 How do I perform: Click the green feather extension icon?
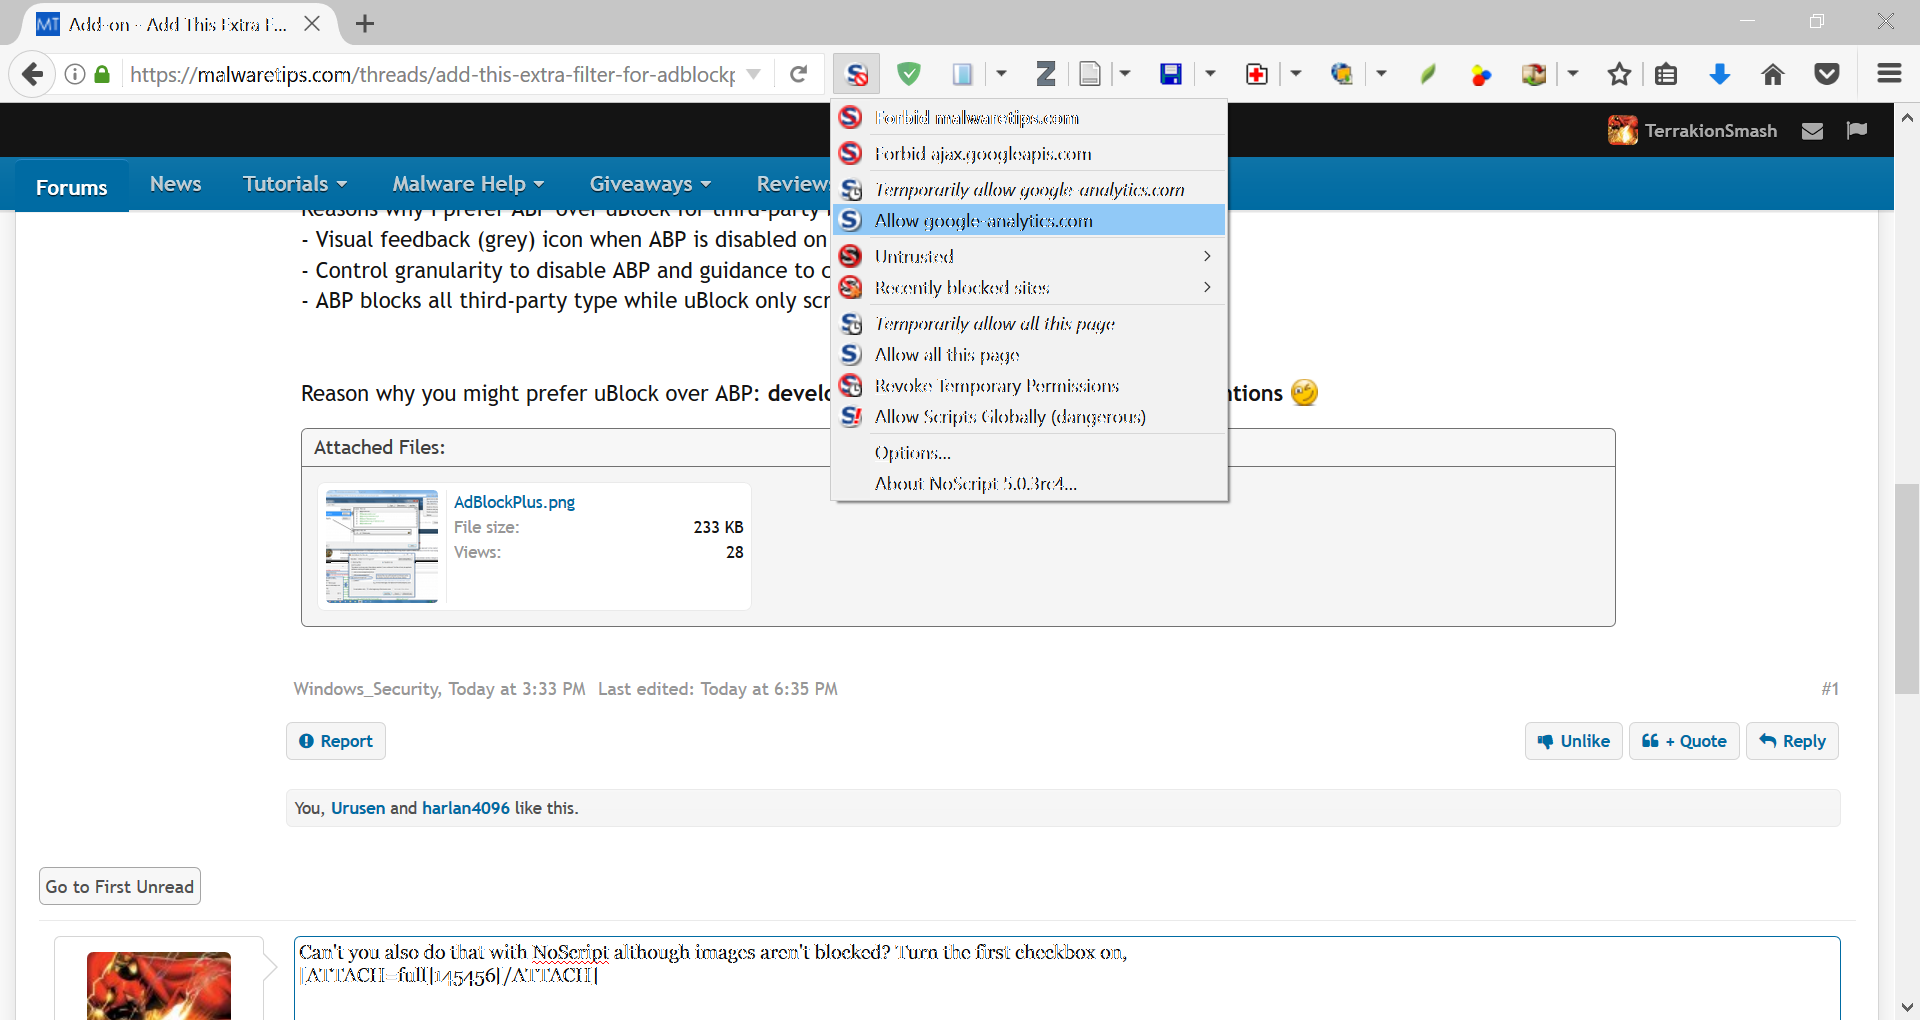1428,74
